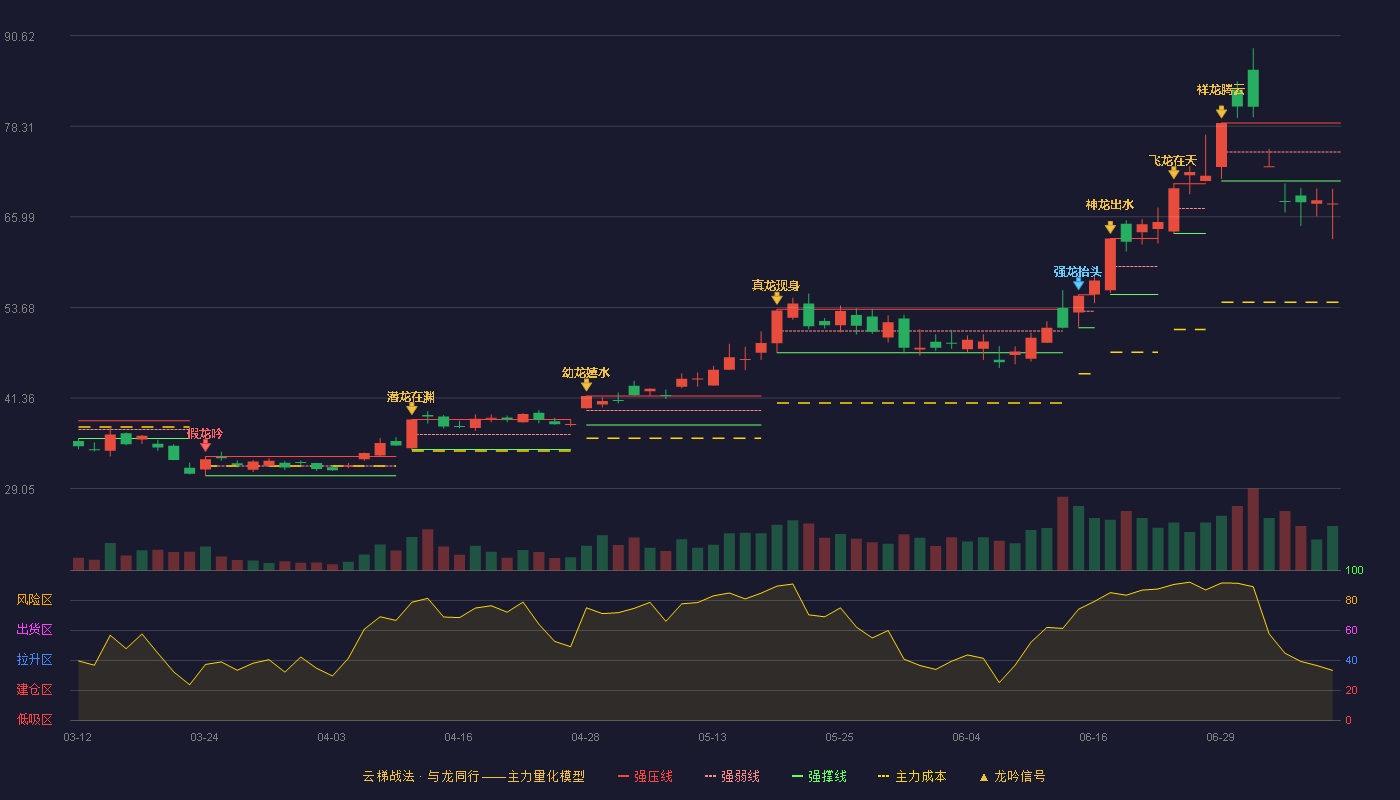Click the 云梯战法 · 与龙同行 title legend
This screenshot has width=1400, height=800.
coord(473,776)
